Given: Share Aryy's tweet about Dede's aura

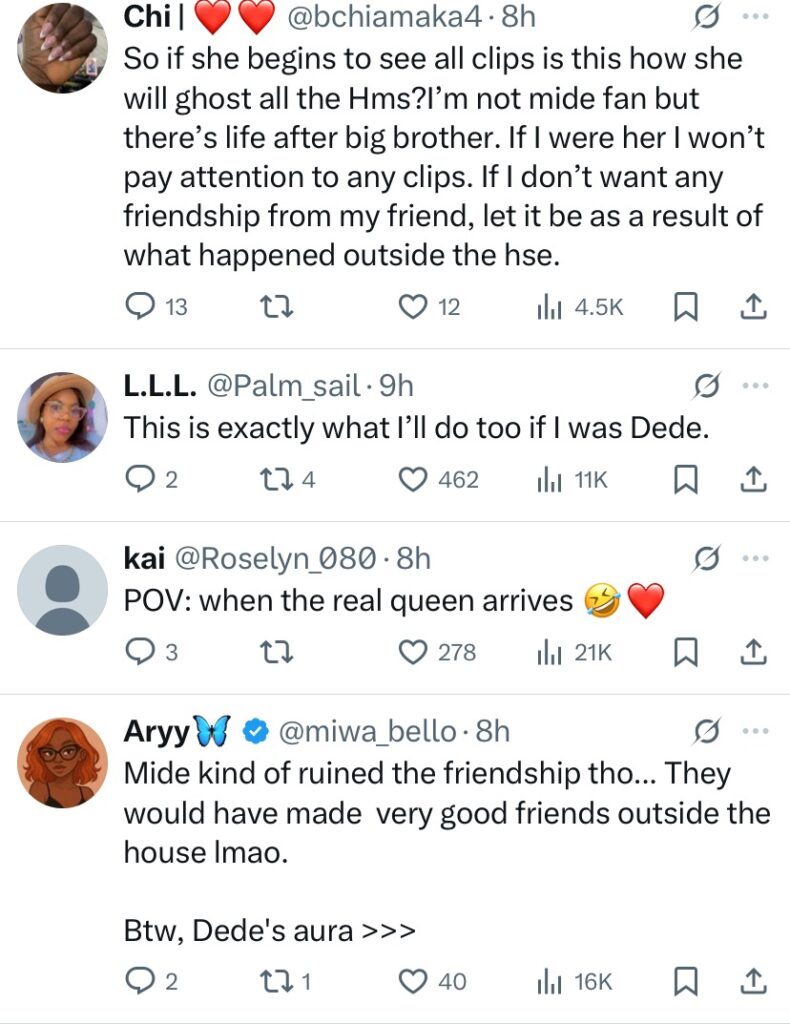Looking at the screenshot, I should [754, 982].
